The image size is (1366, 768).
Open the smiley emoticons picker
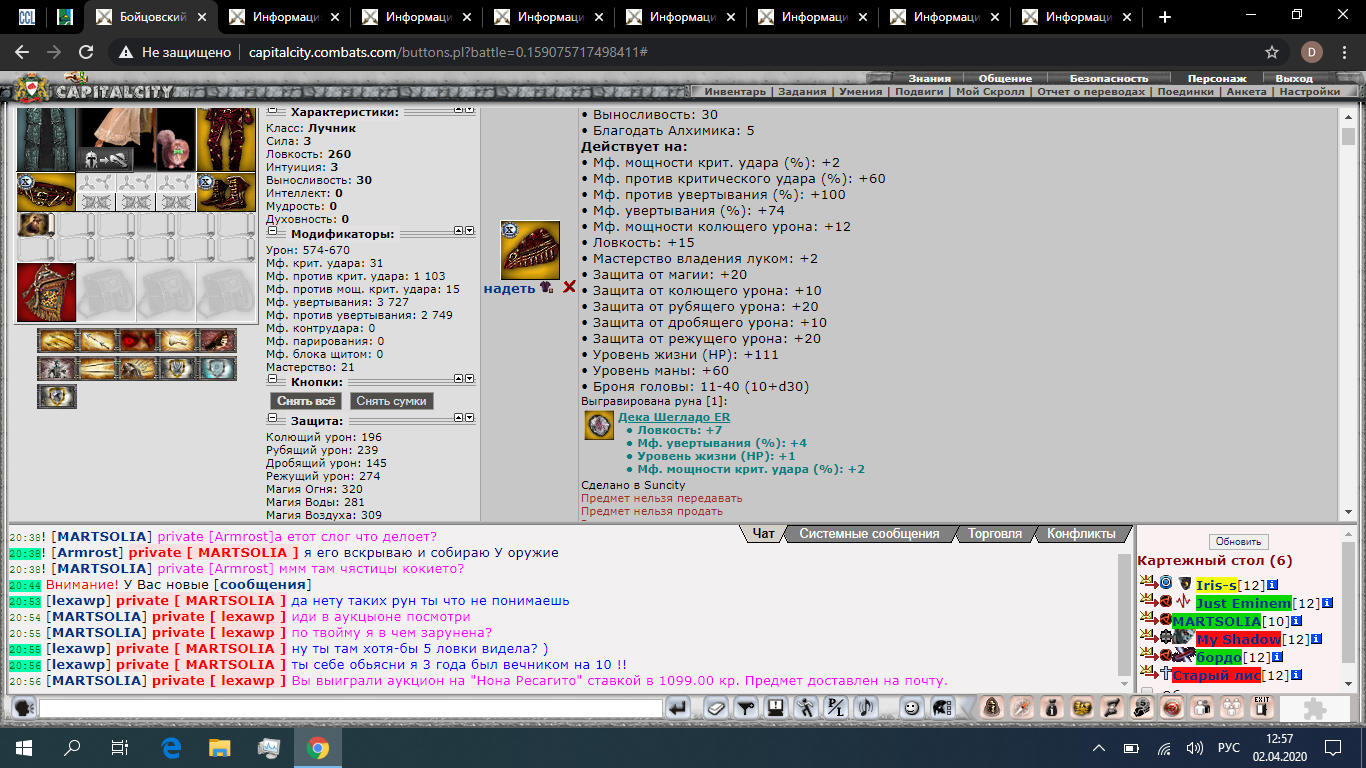pos(912,707)
